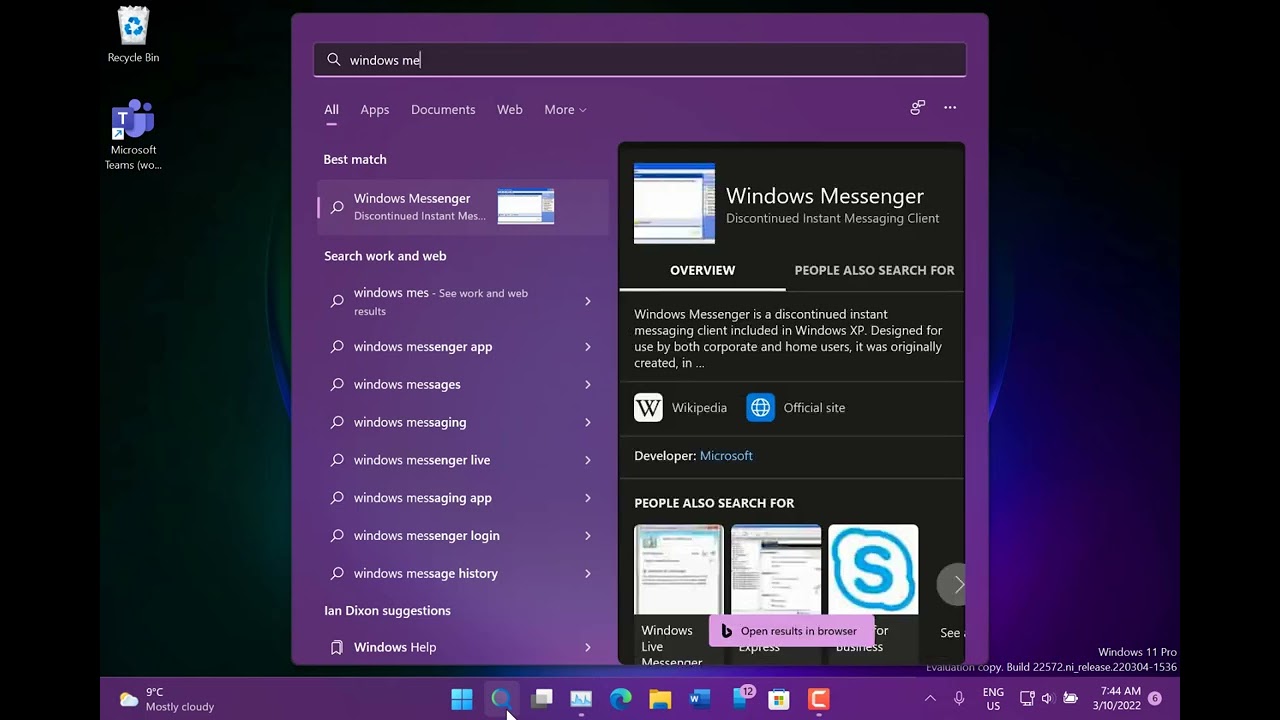Click the search box magnifier icon
Screen dimensions: 1280x720
click(x=334, y=60)
